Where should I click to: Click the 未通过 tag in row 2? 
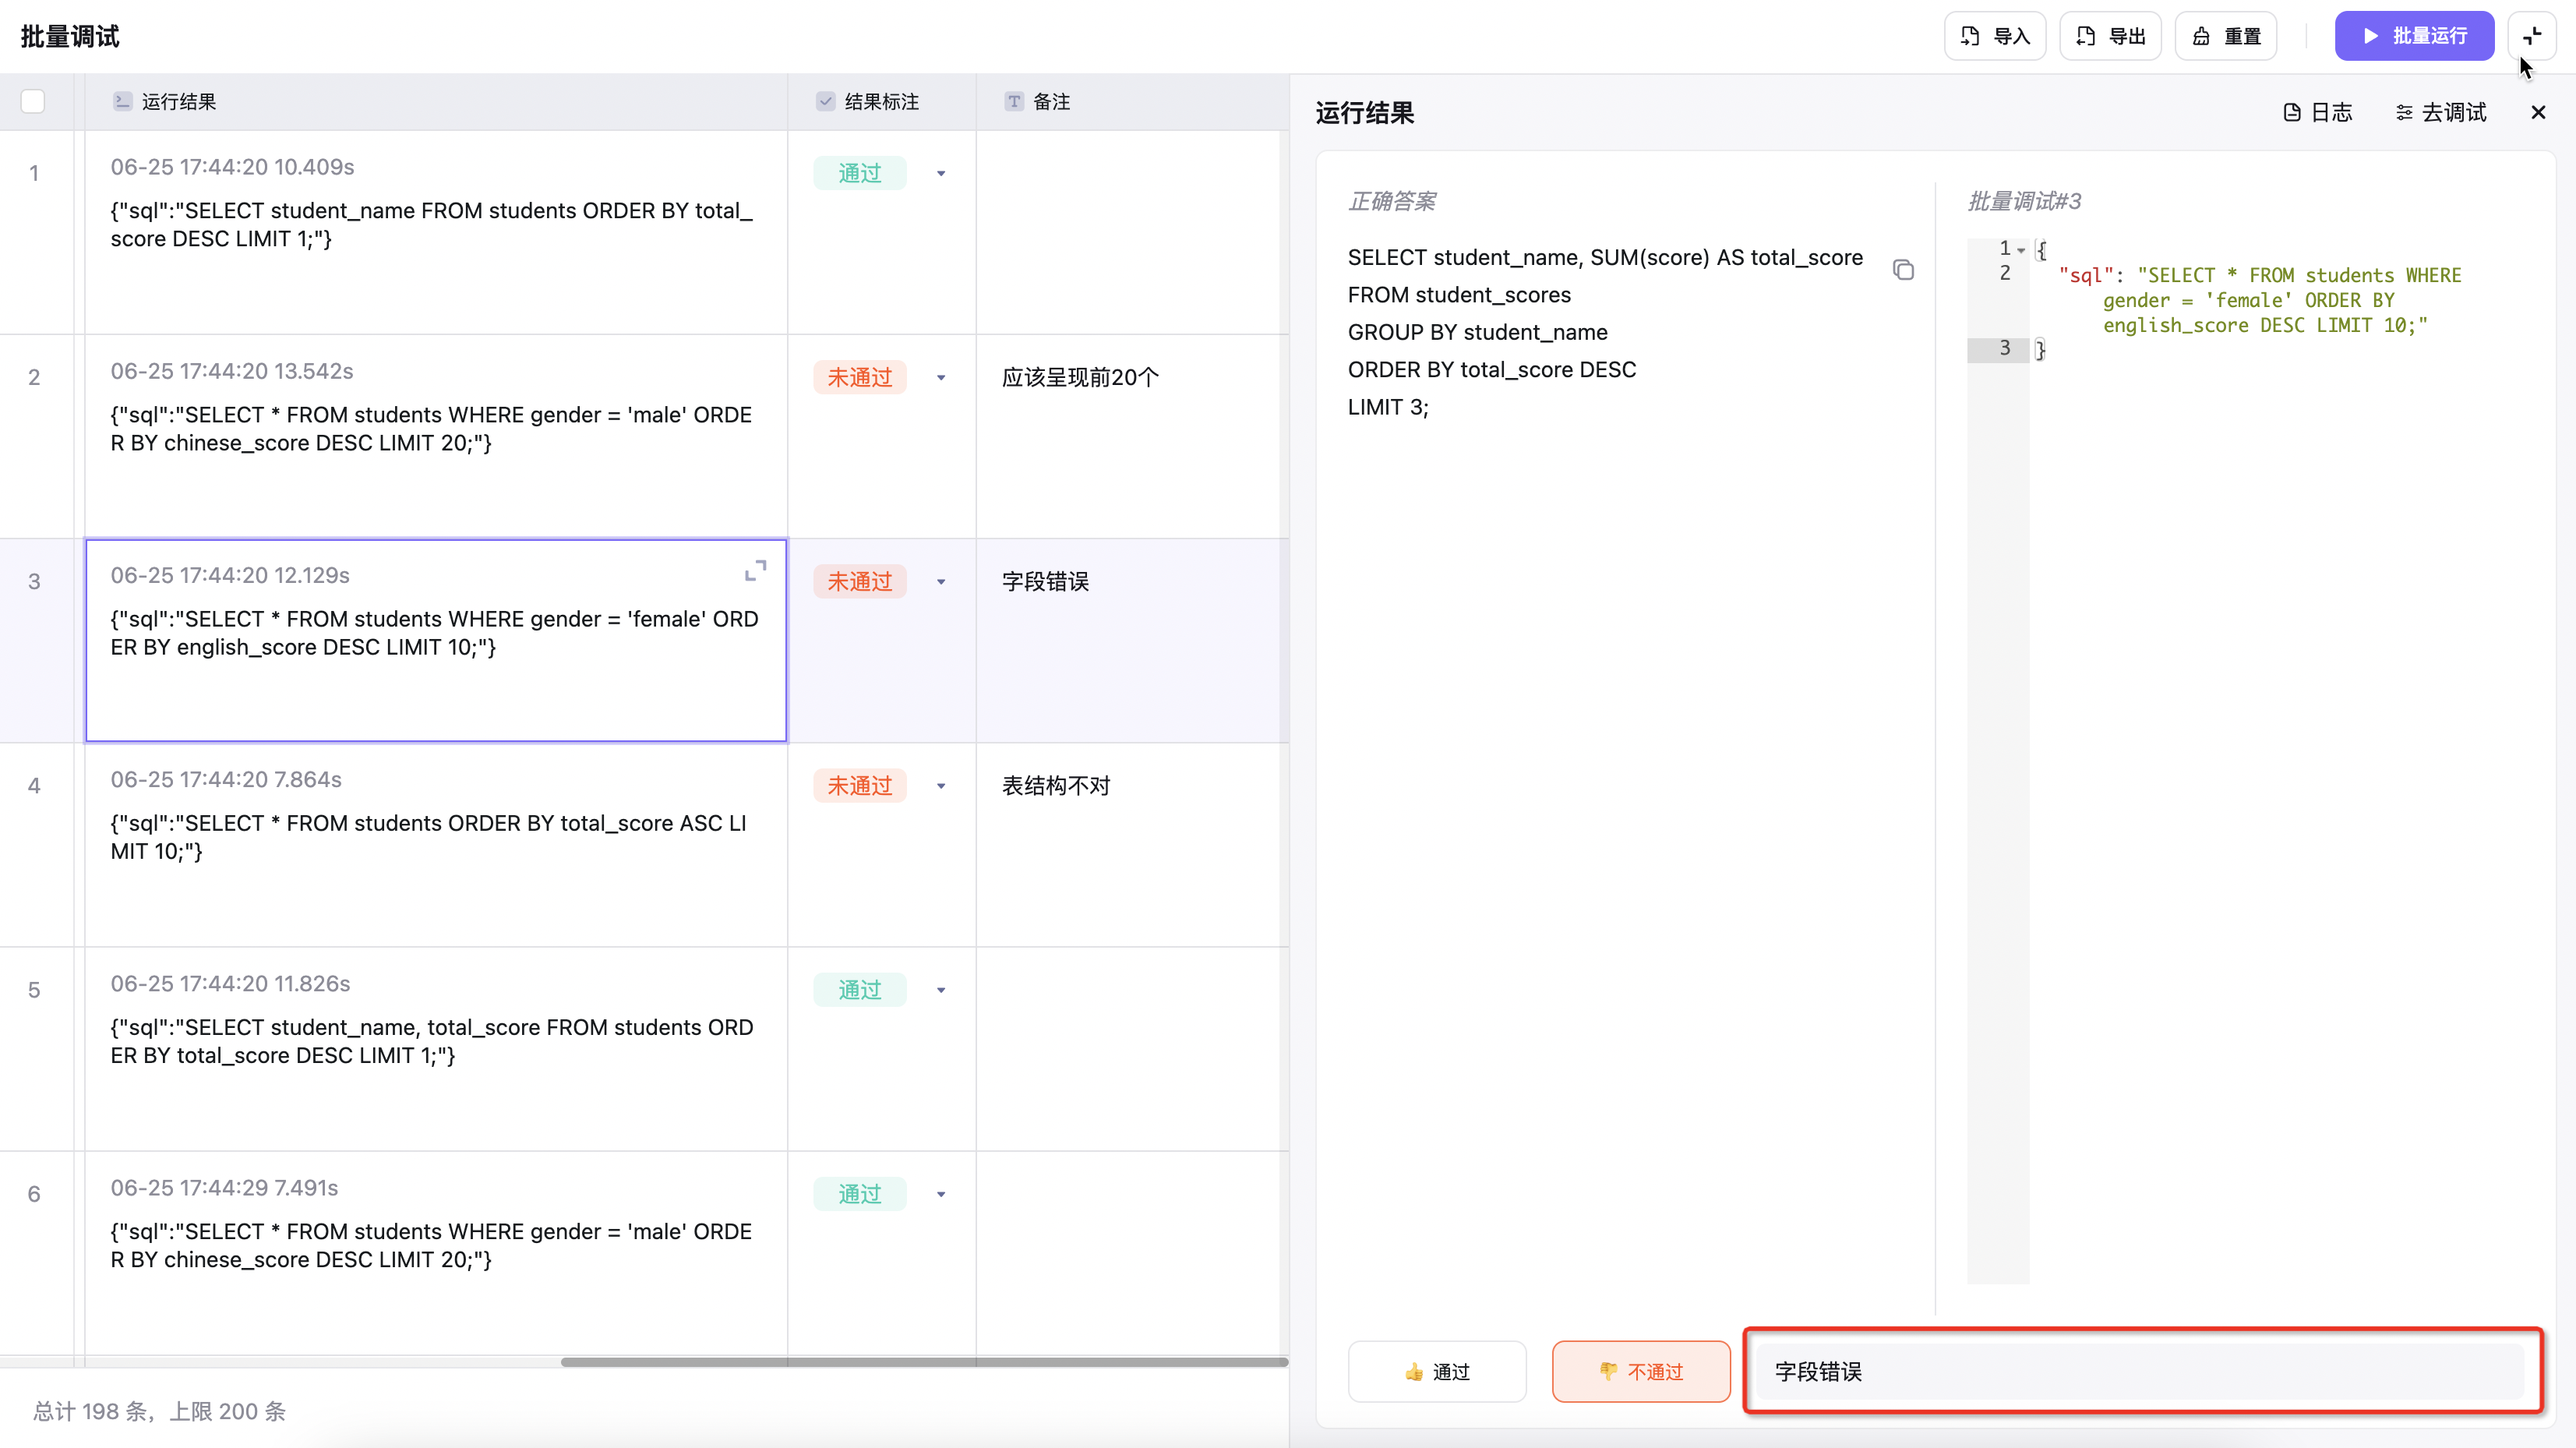tap(859, 378)
